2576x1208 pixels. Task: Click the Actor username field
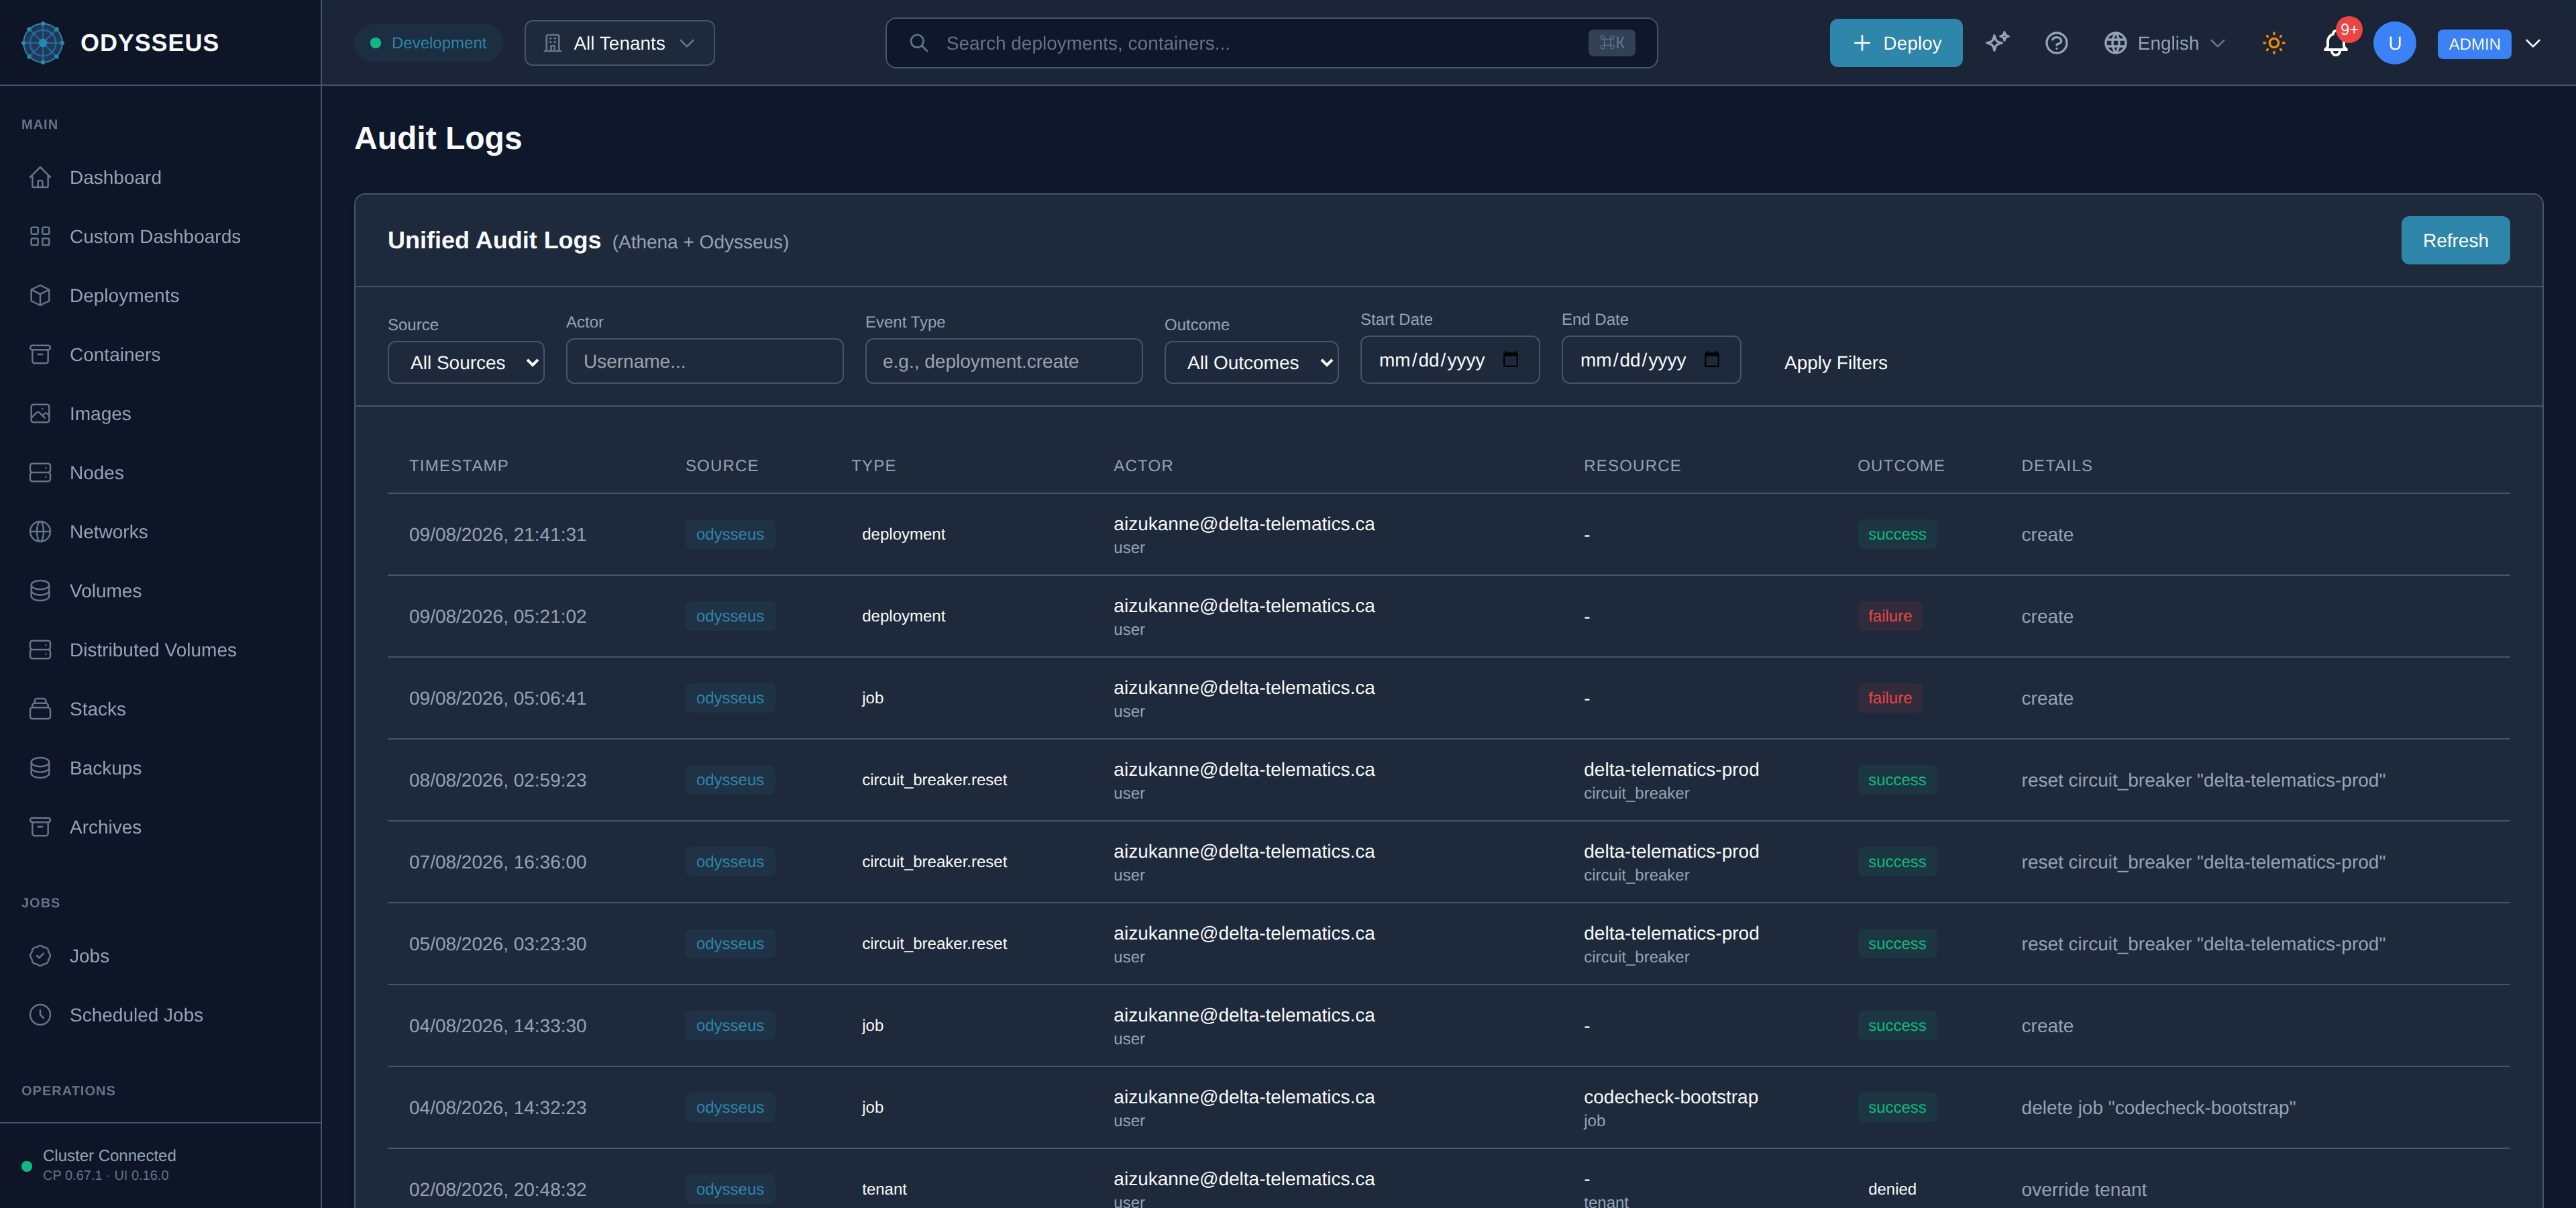pyautogui.click(x=704, y=361)
